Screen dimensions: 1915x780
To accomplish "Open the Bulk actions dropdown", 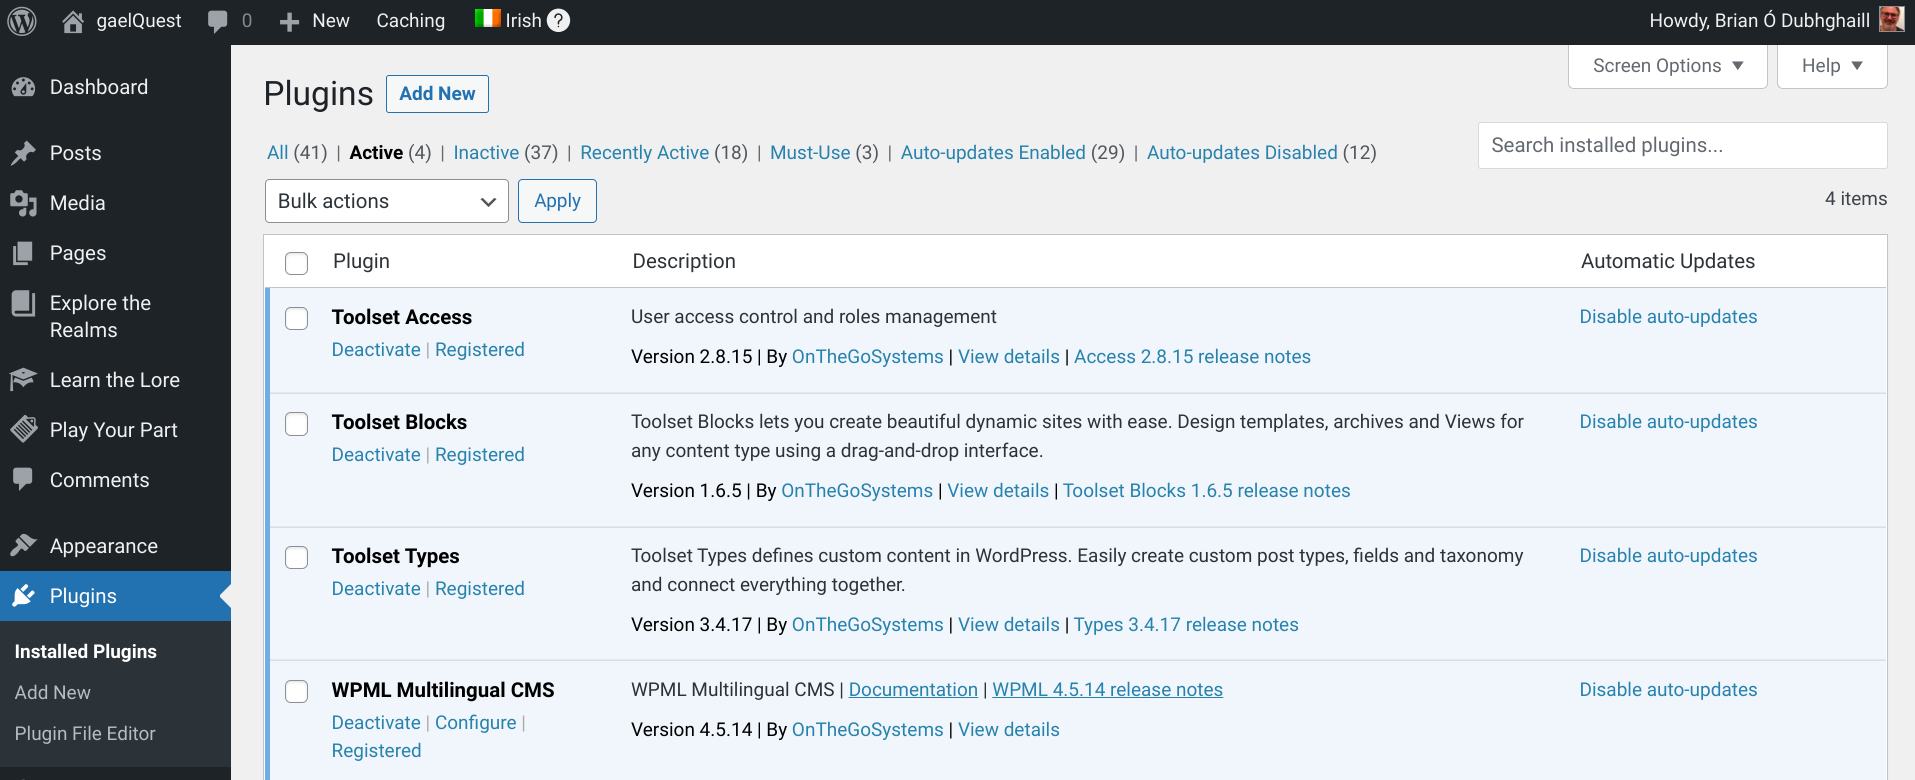I will pyautogui.click(x=387, y=201).
